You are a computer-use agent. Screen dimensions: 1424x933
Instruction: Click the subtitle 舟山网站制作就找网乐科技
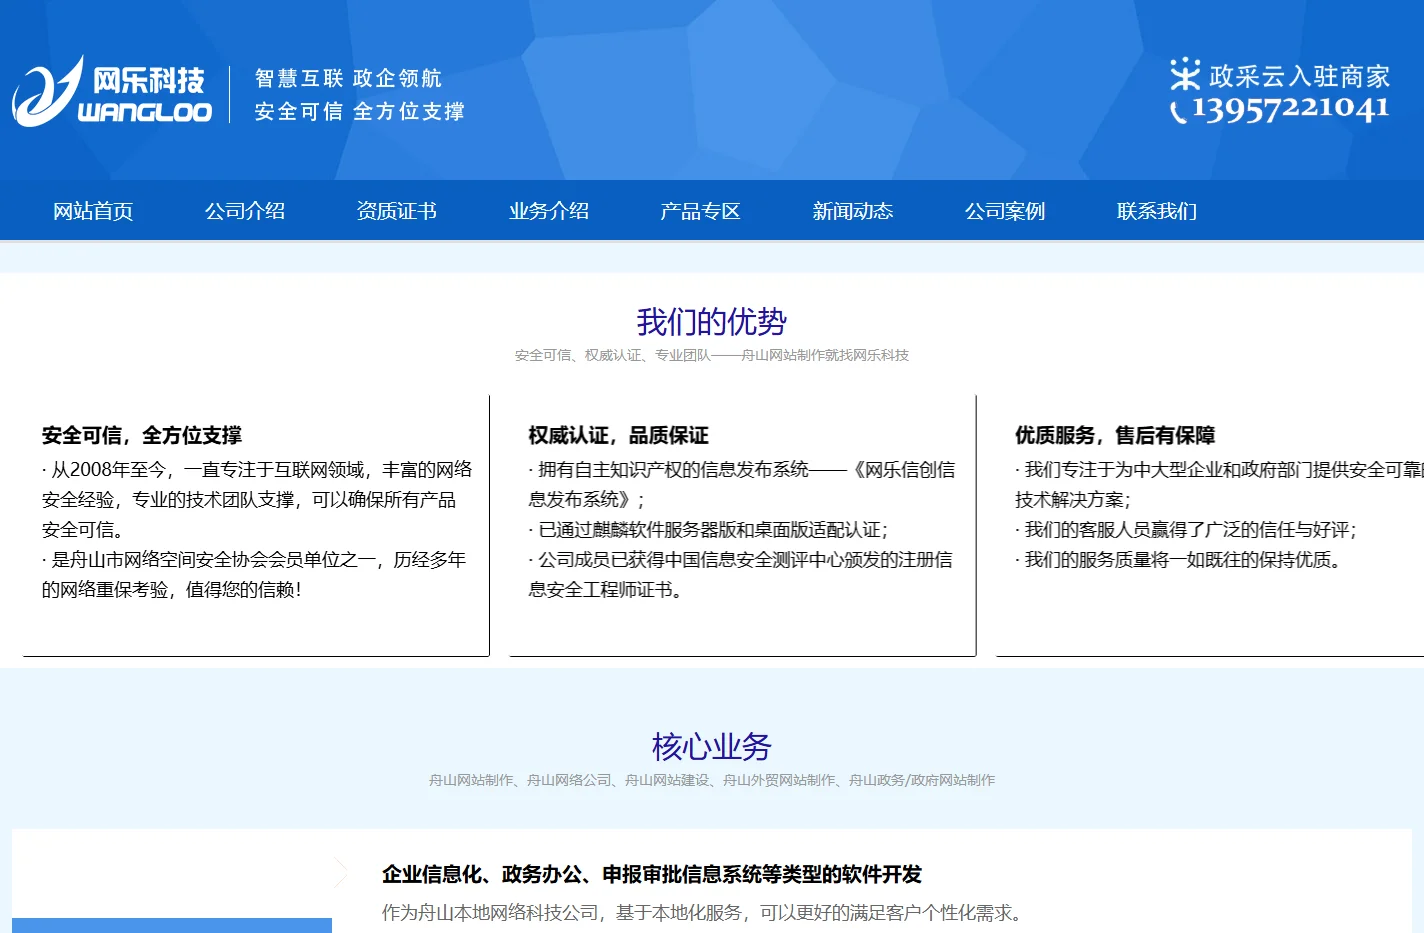pos(825,355)
